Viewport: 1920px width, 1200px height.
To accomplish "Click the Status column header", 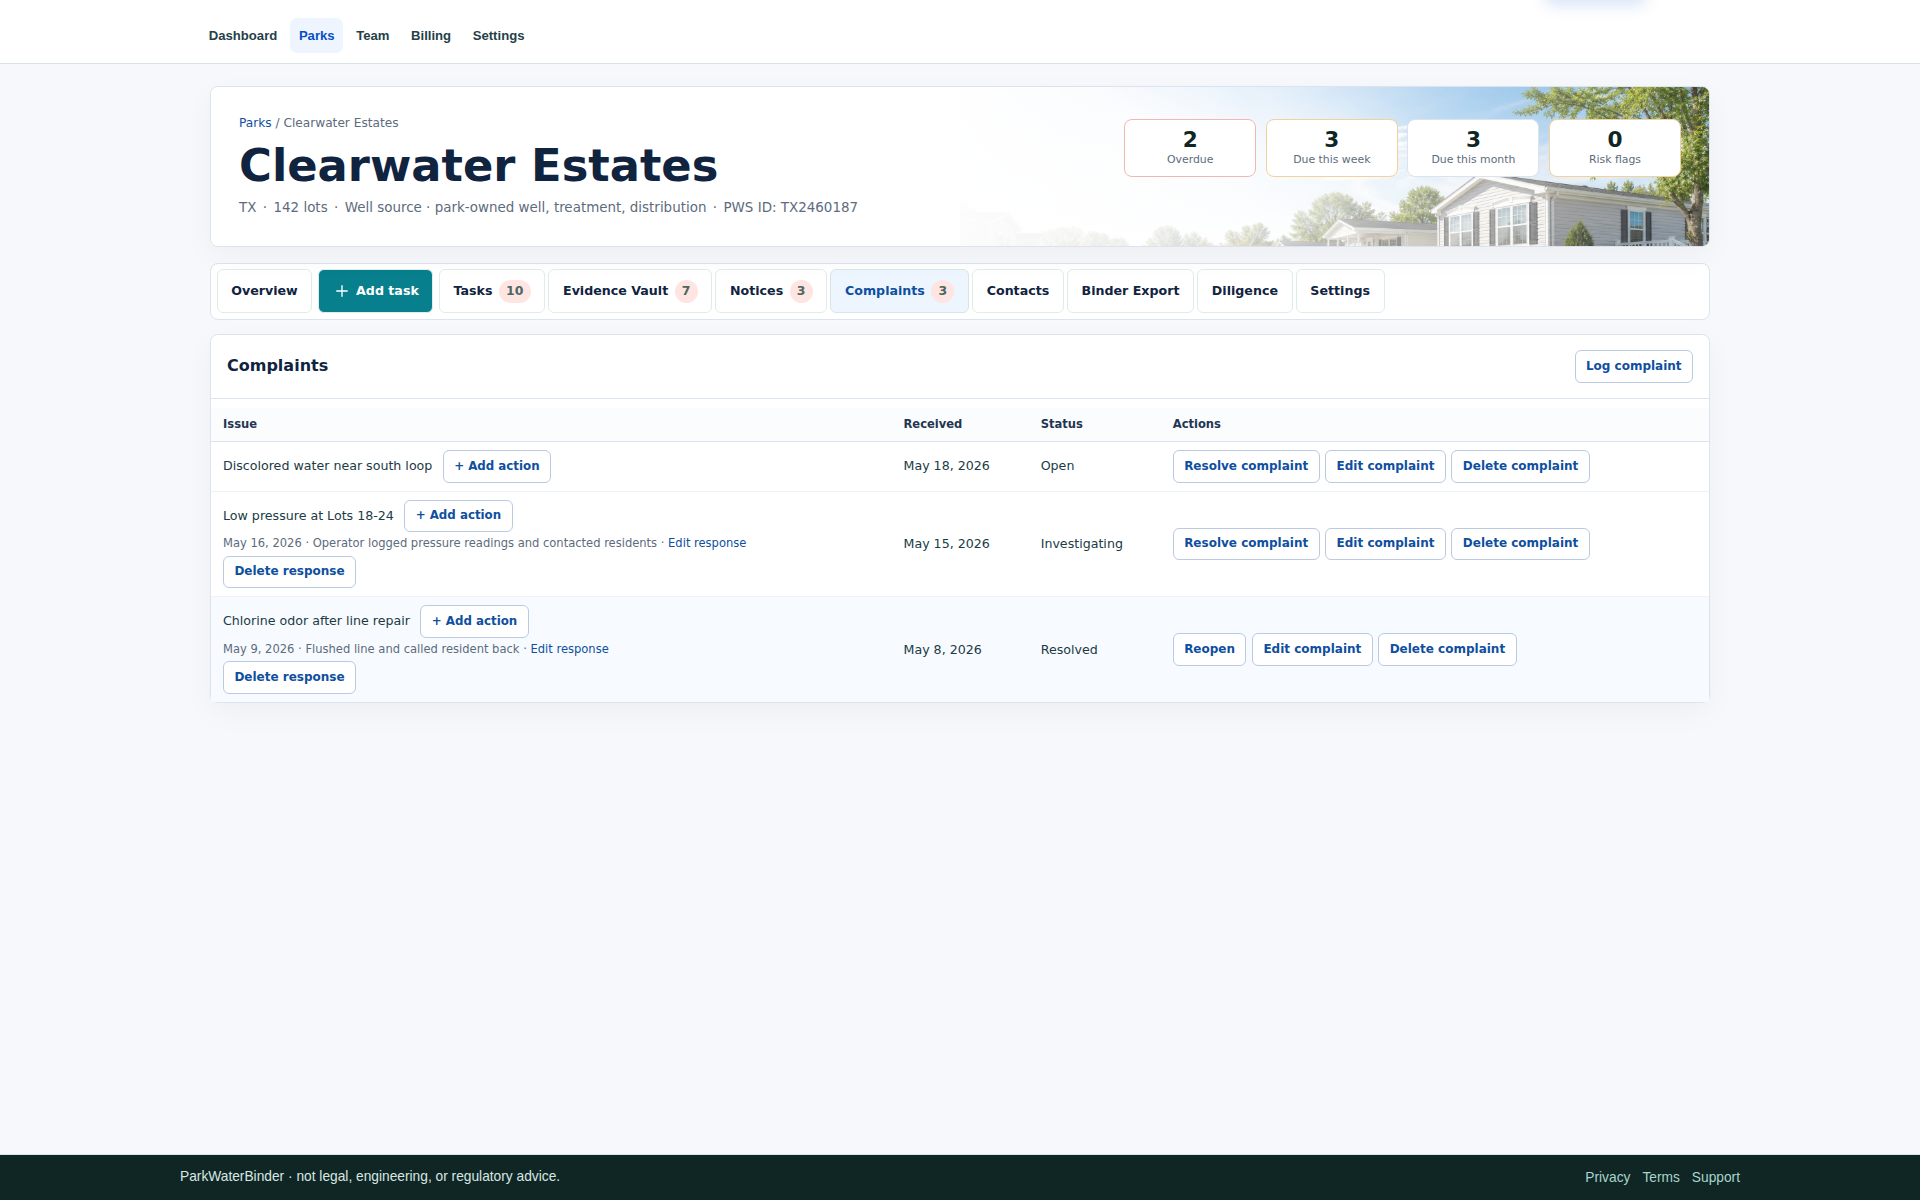I will (x=1061, y=424).
